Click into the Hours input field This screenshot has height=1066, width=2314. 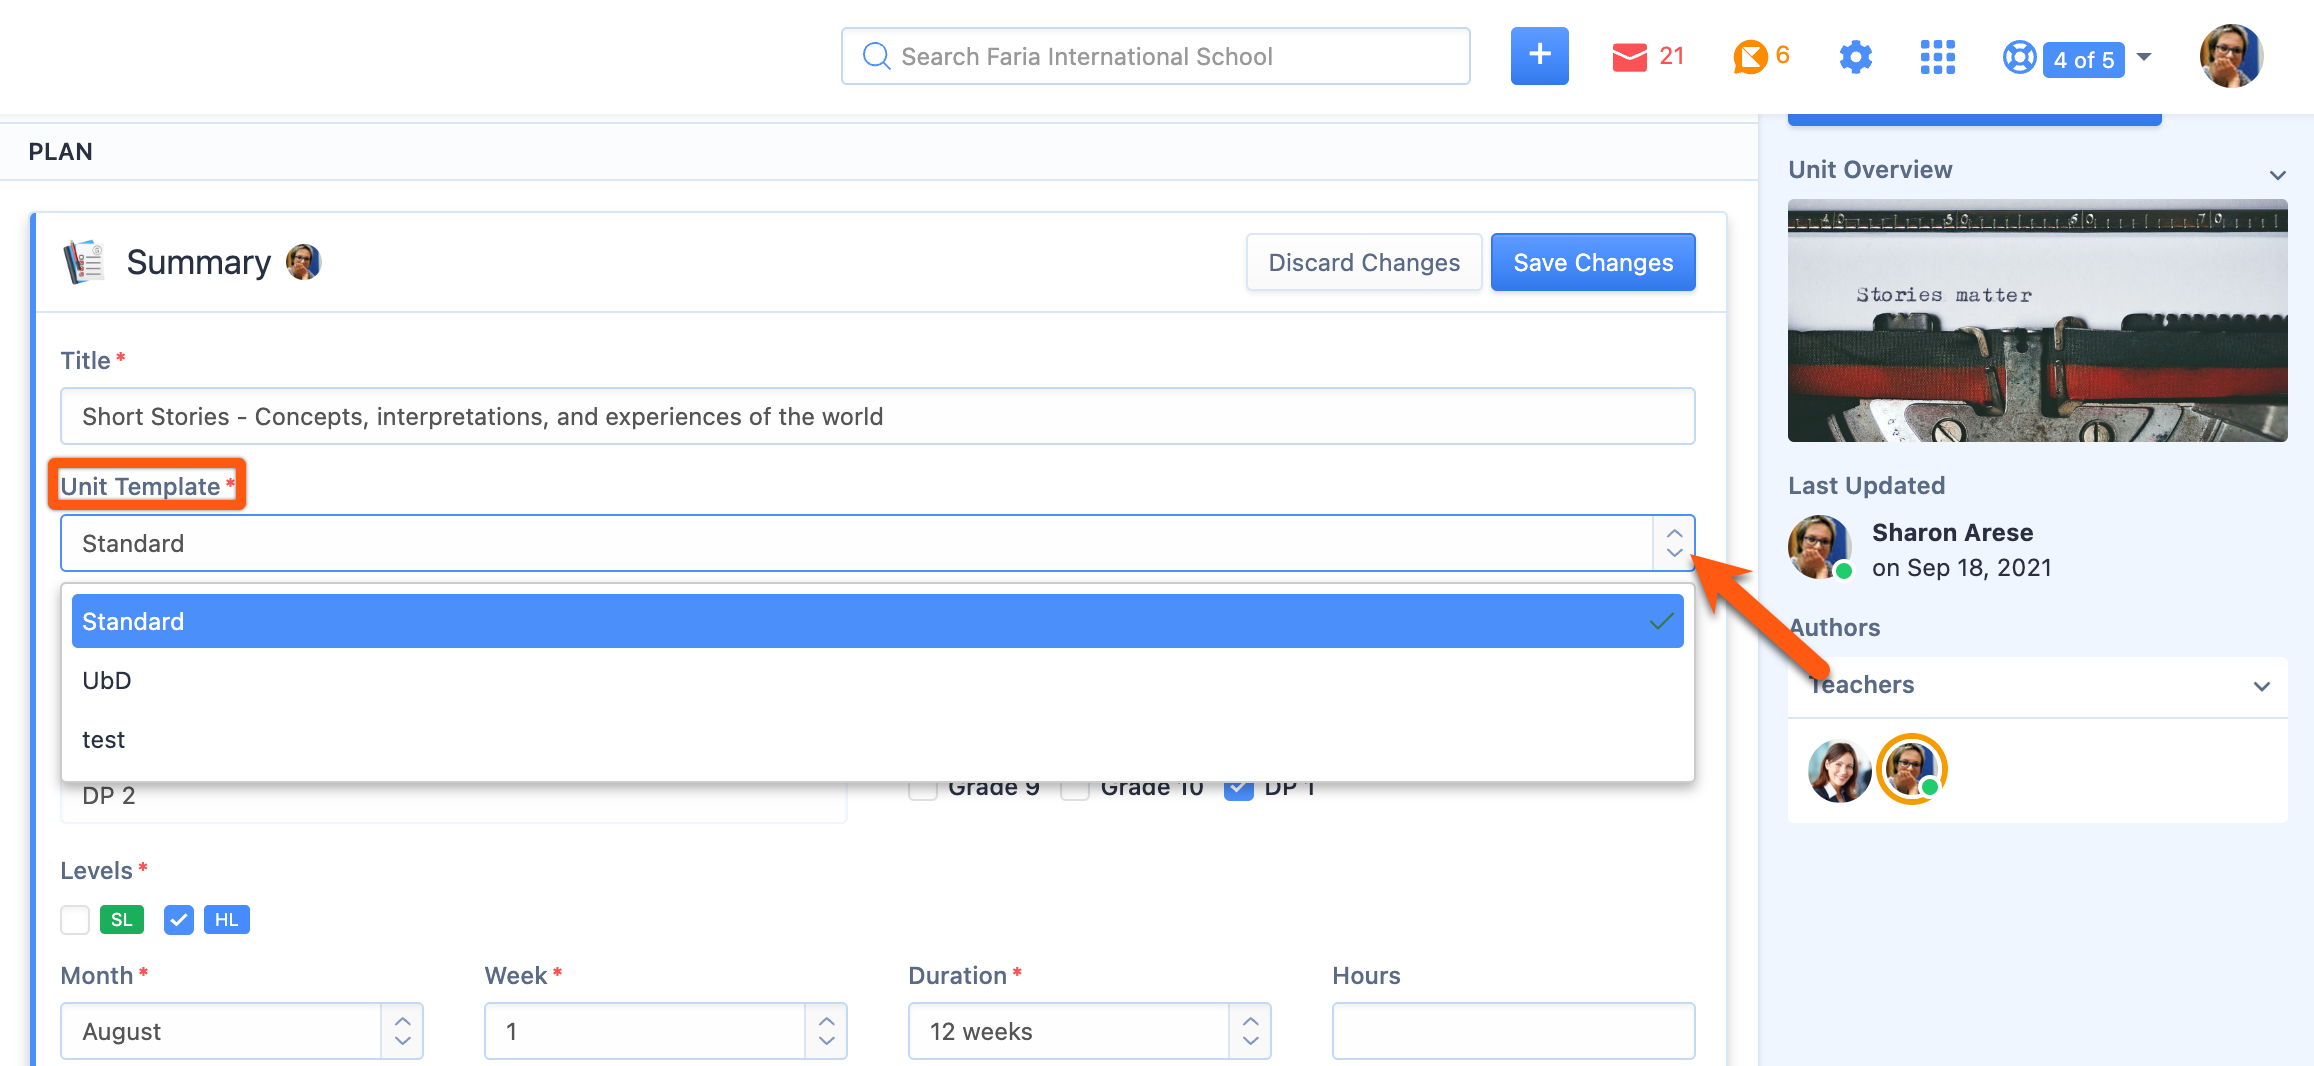click(1512, 1031)
